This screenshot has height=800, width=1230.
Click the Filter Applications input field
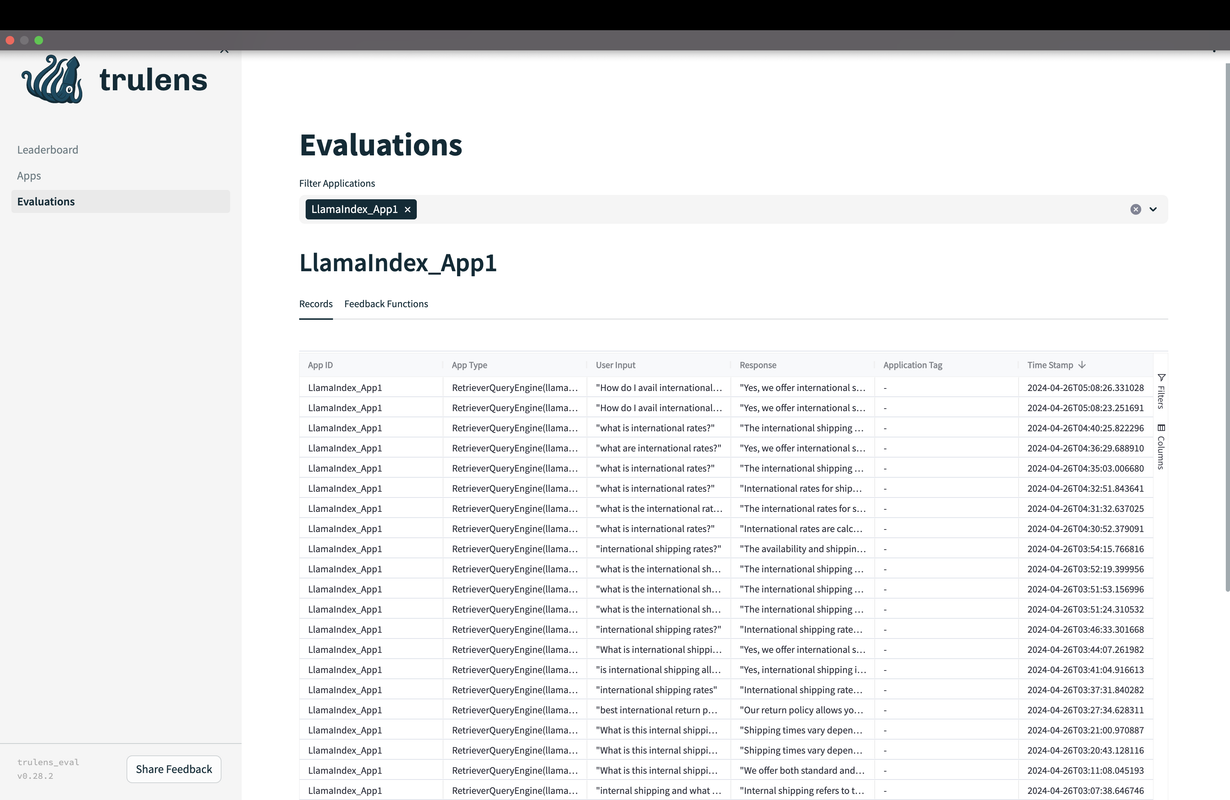733,210
